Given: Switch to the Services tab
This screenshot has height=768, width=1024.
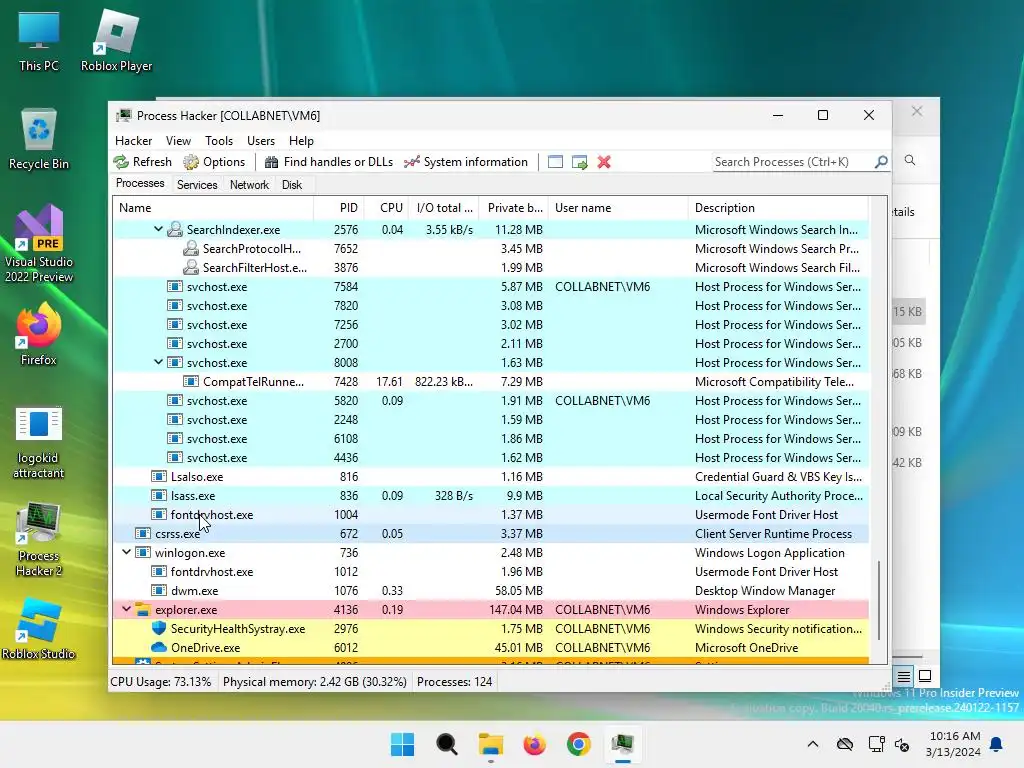Looking at the screenshot, I should [x=197, y=185].
